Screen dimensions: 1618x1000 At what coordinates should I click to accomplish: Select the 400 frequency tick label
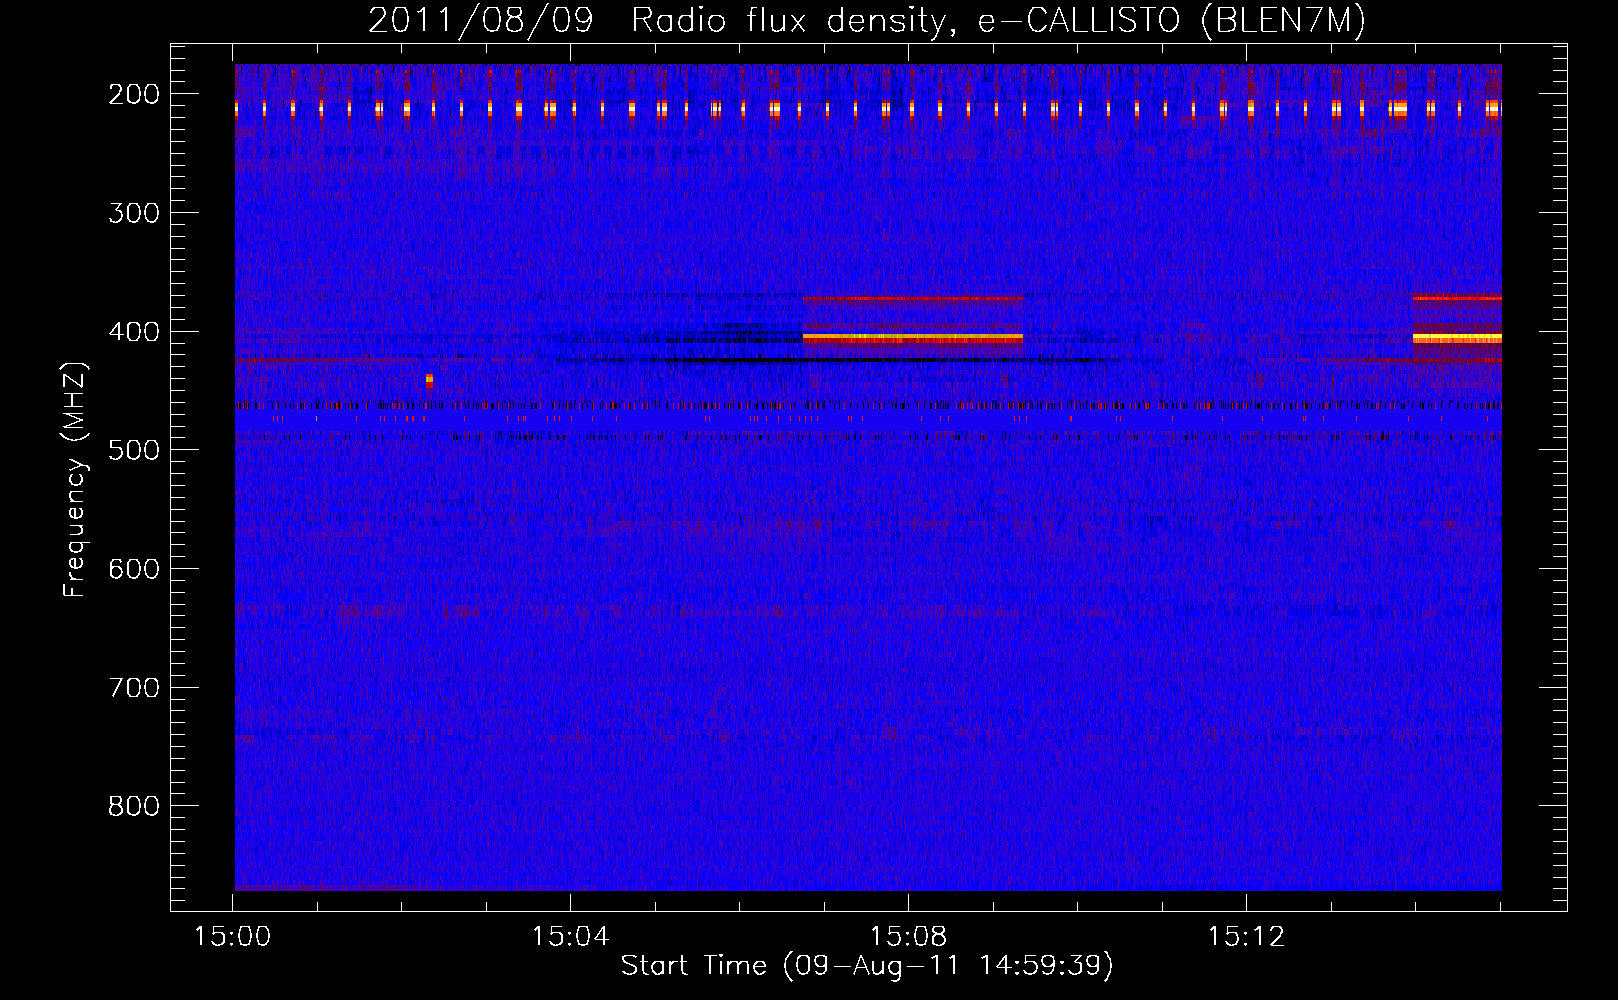[x=134, y=332]
